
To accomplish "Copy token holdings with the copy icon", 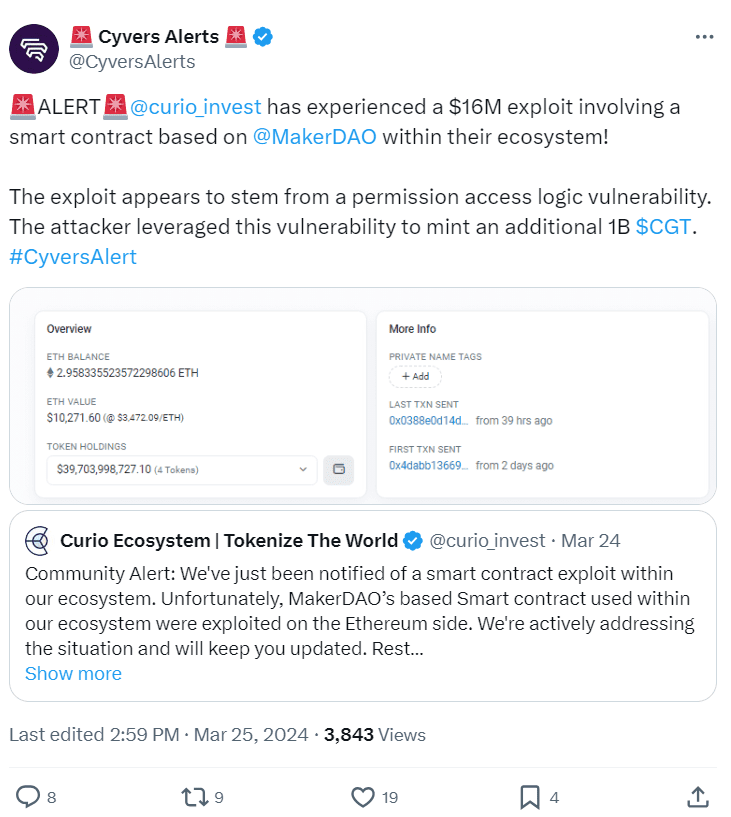I will click(339, 470).
